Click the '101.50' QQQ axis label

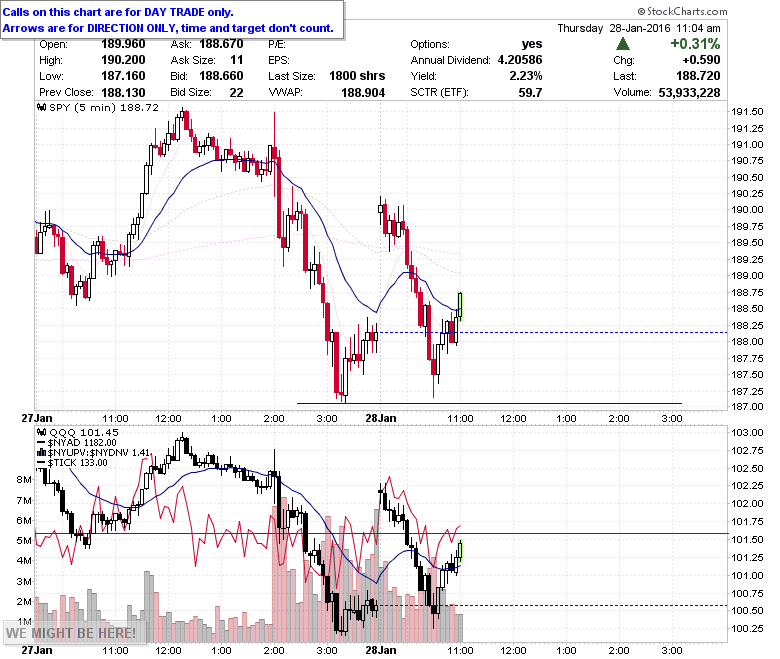[x=747, y=540]
